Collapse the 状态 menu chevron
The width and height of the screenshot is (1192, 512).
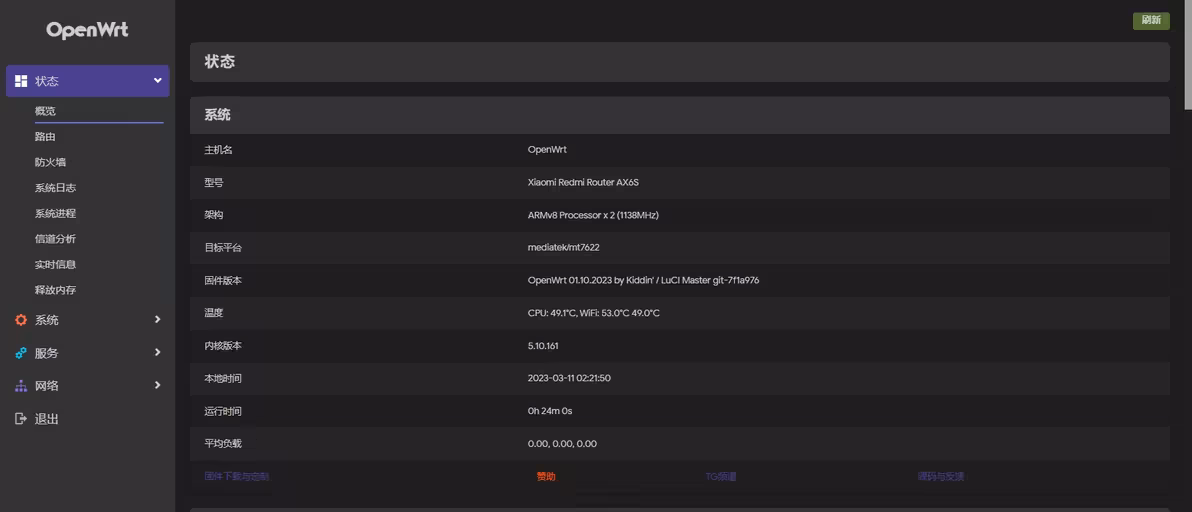(157, 81)
